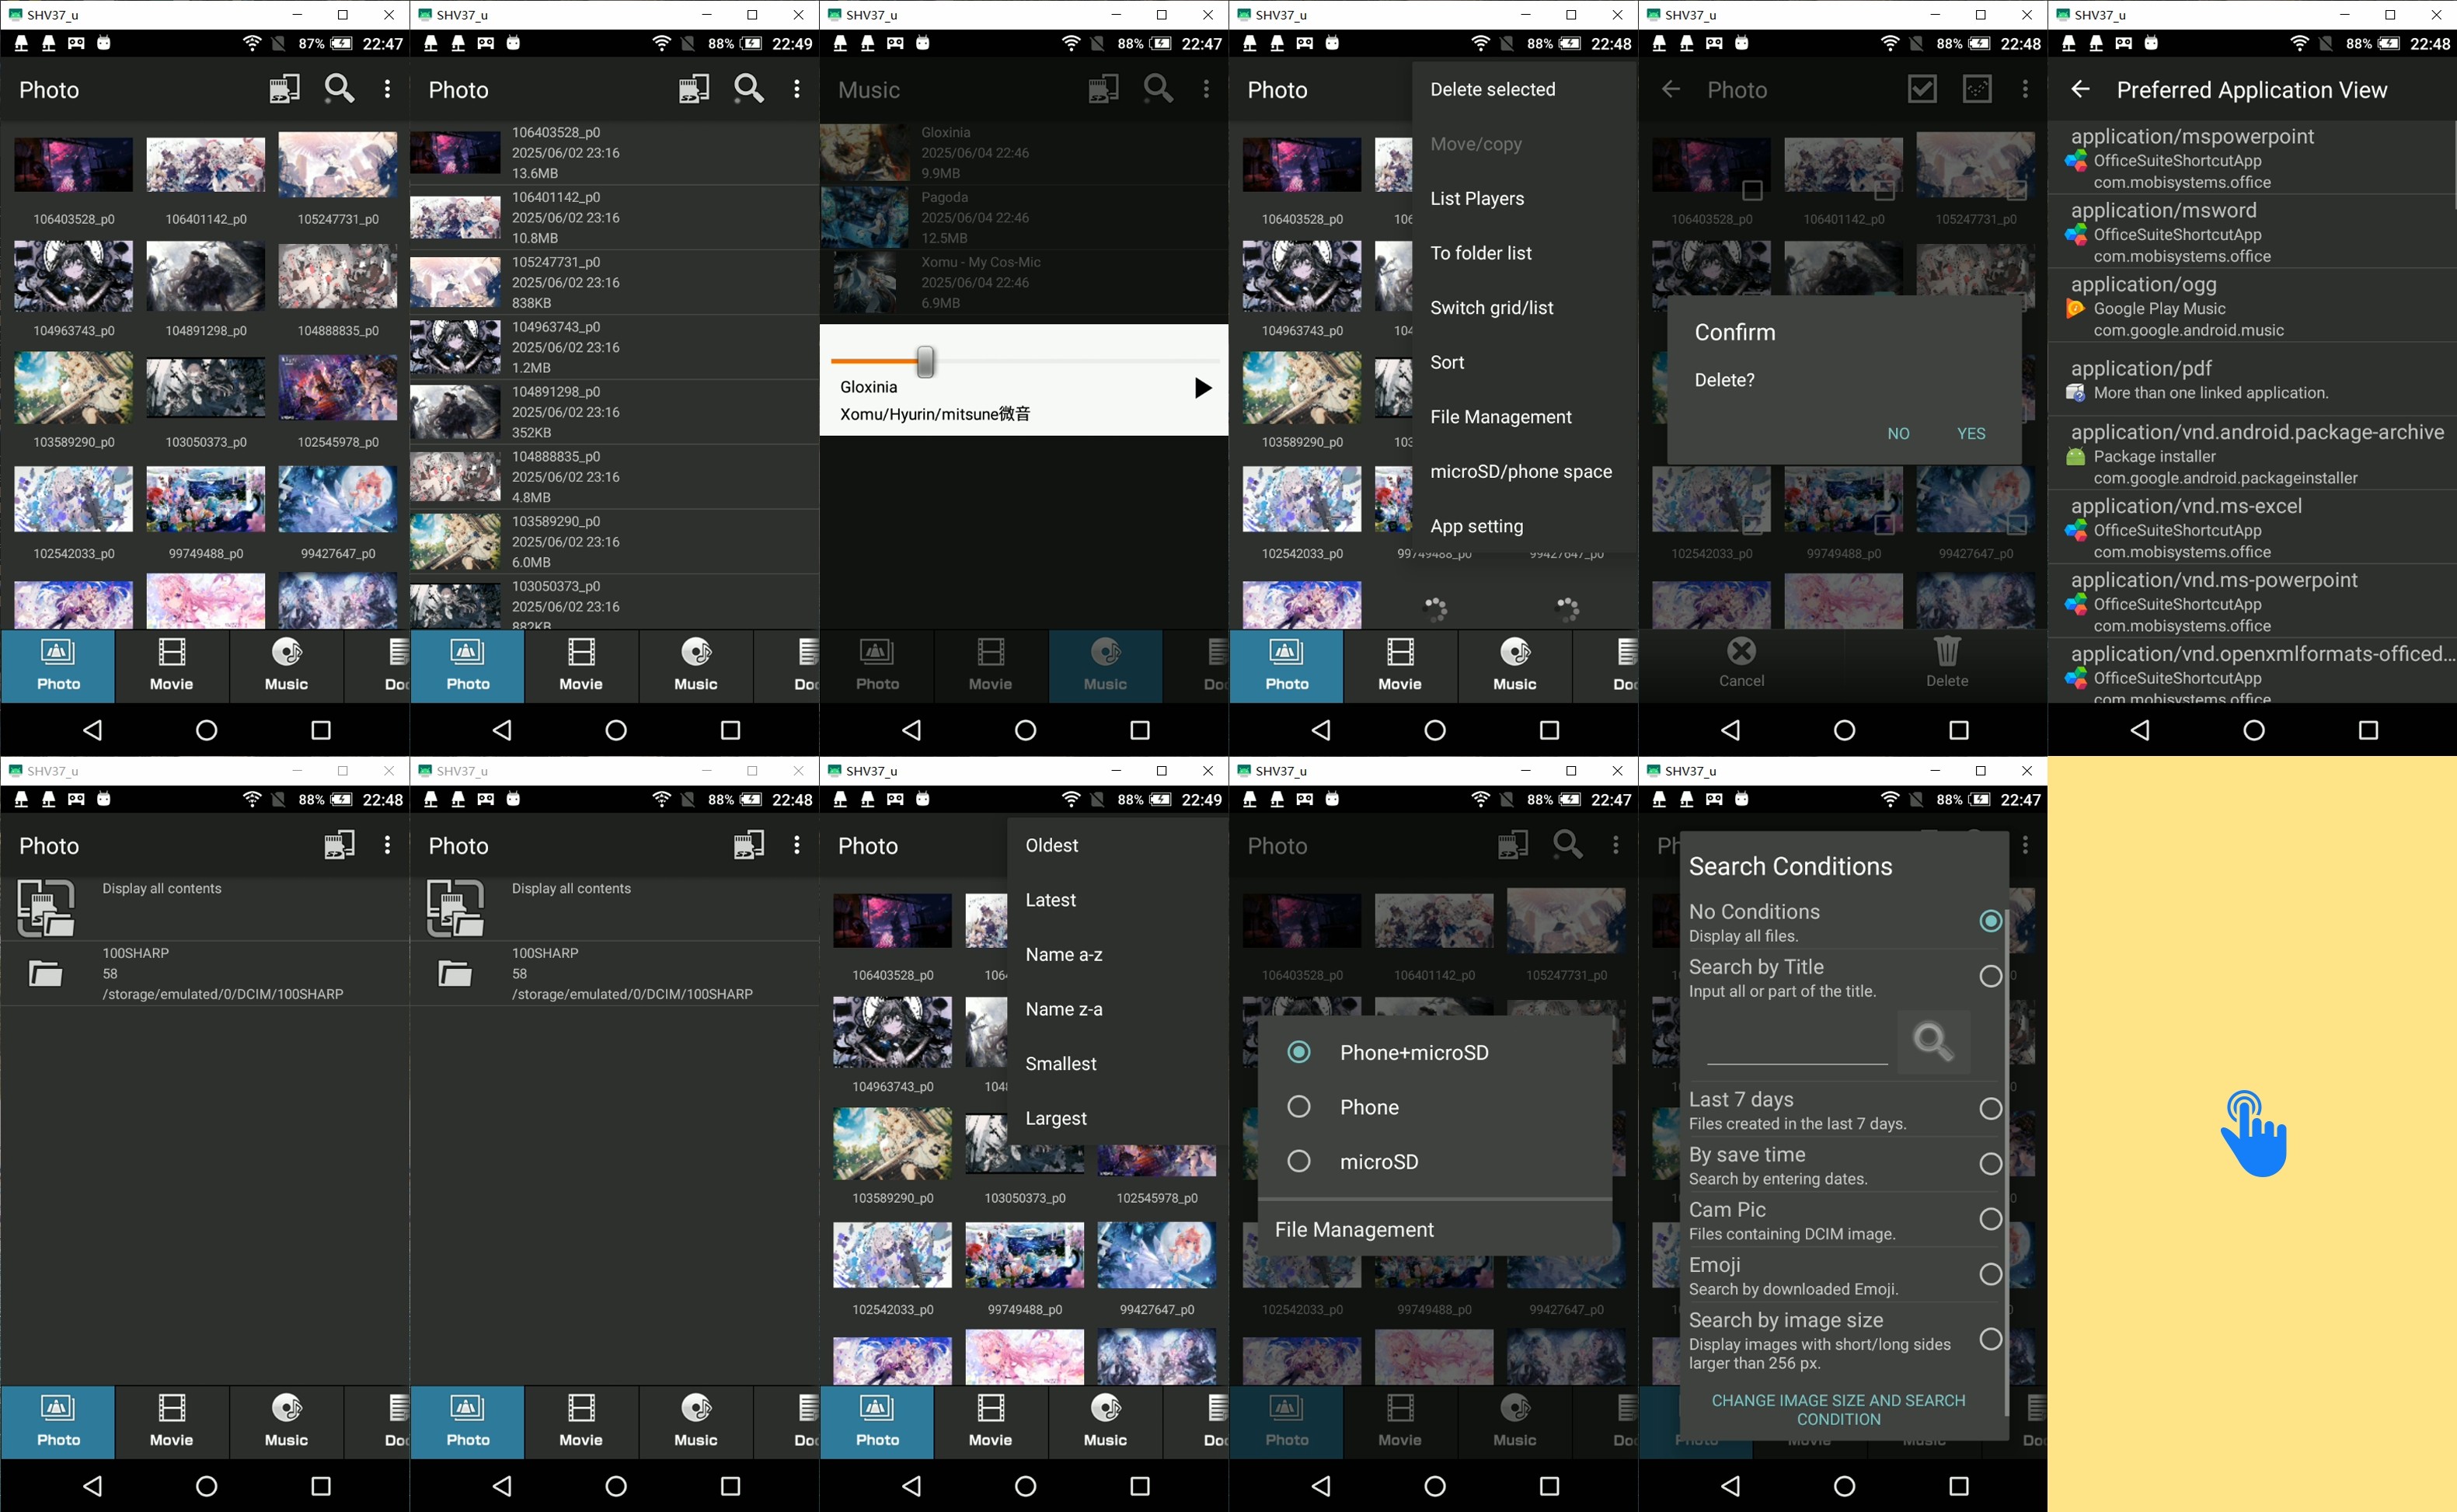This screenshot has width=2457, height=1512.
Task: Choose Smallest in the sort menu
Action: 1117,1064
